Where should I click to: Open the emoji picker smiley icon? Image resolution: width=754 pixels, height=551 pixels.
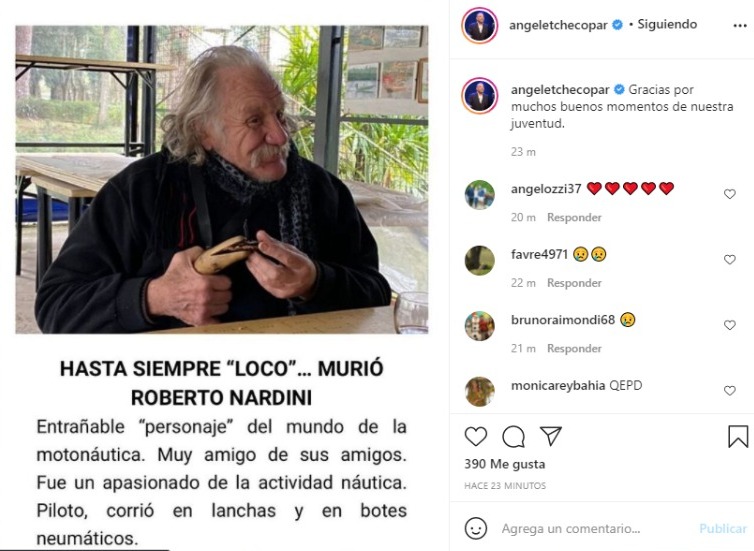(x=476, y=528)
